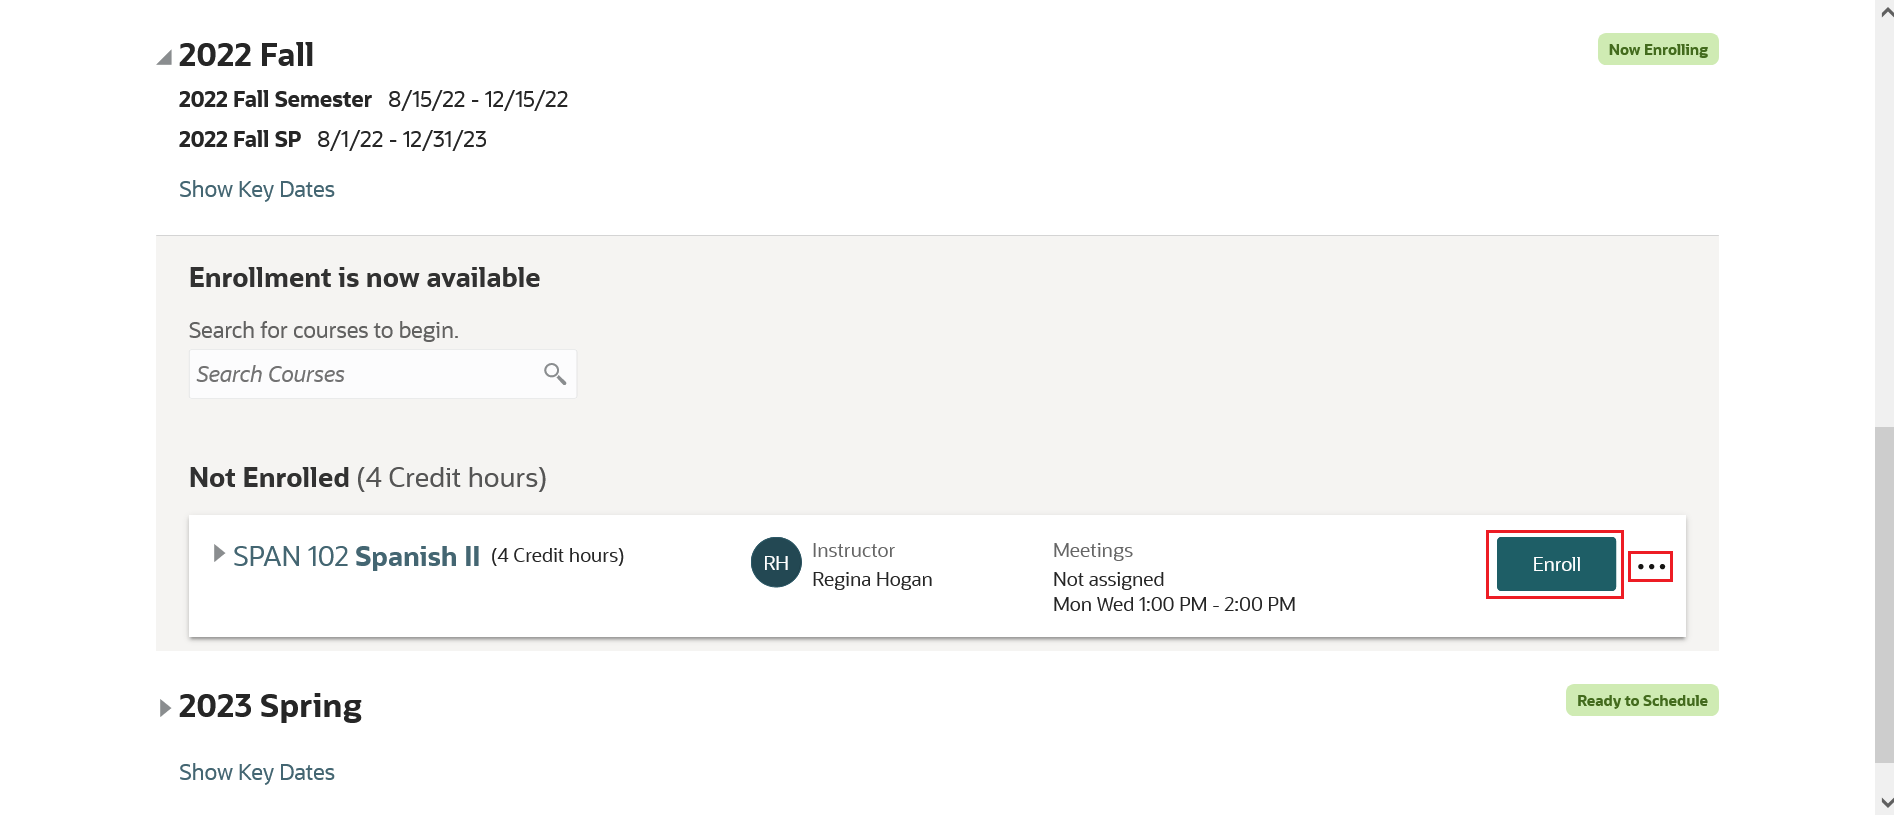Click the scrollbar down arrow
Viewport: 1894px width, 823px height.
click(x=1885, y=802)
